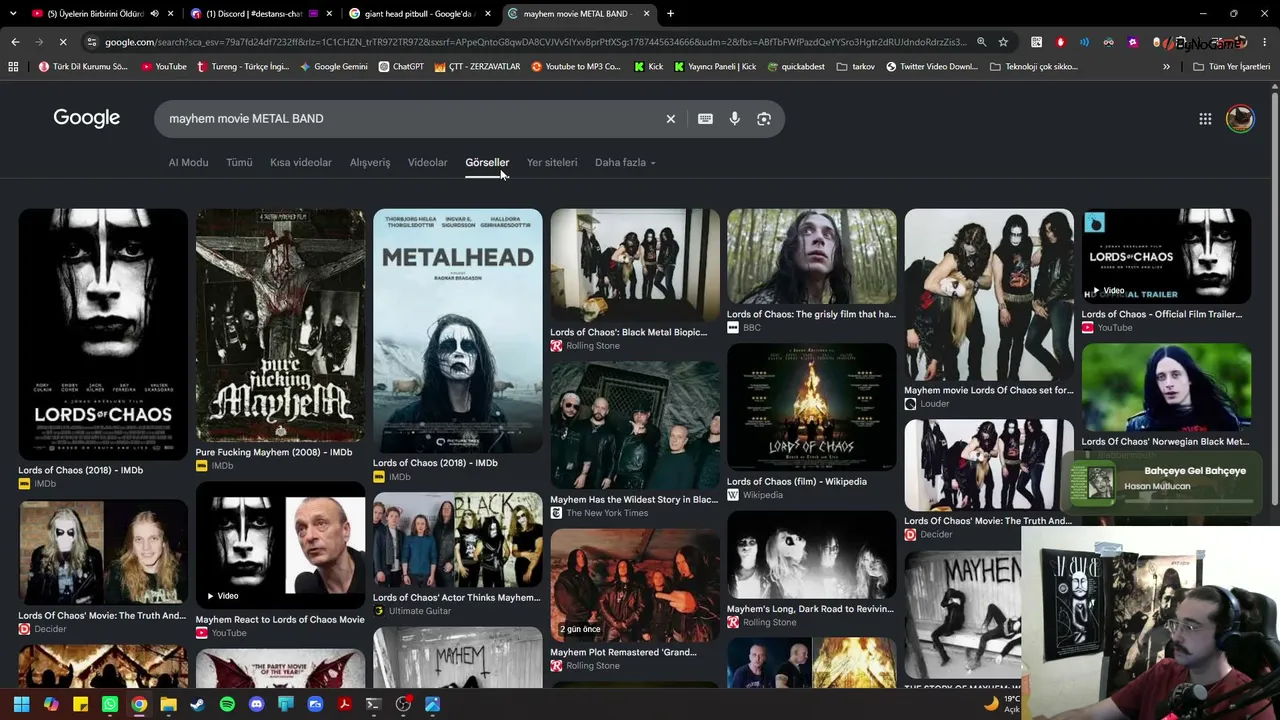The width and height of the screenshot is (1280, 720).
Task: Open the red hand ad blocker extension
Action: point(1060,42)
